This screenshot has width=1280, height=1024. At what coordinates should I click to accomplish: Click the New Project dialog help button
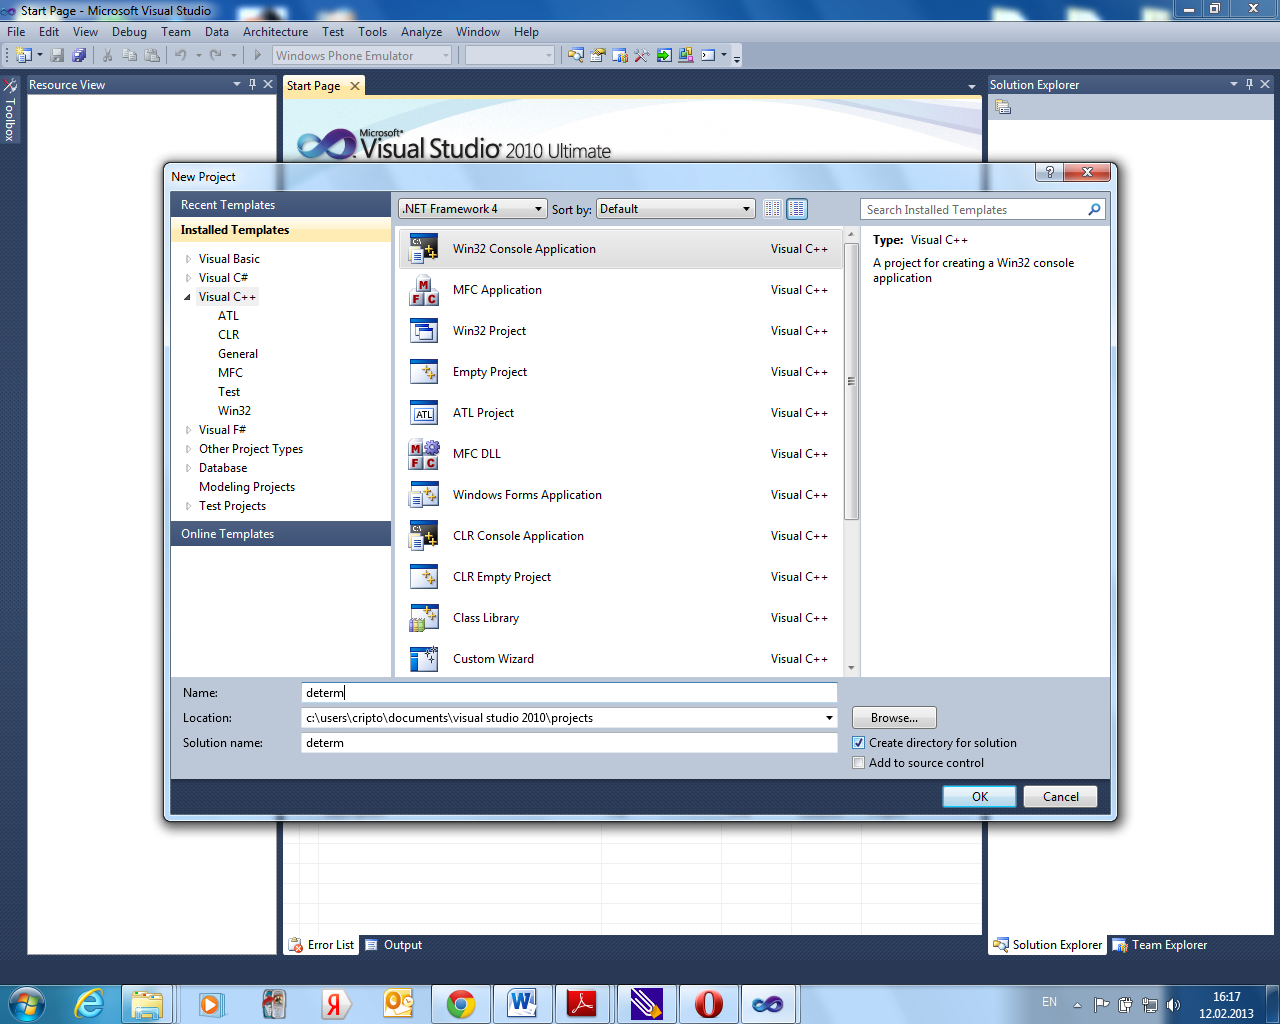(1049, 172)
